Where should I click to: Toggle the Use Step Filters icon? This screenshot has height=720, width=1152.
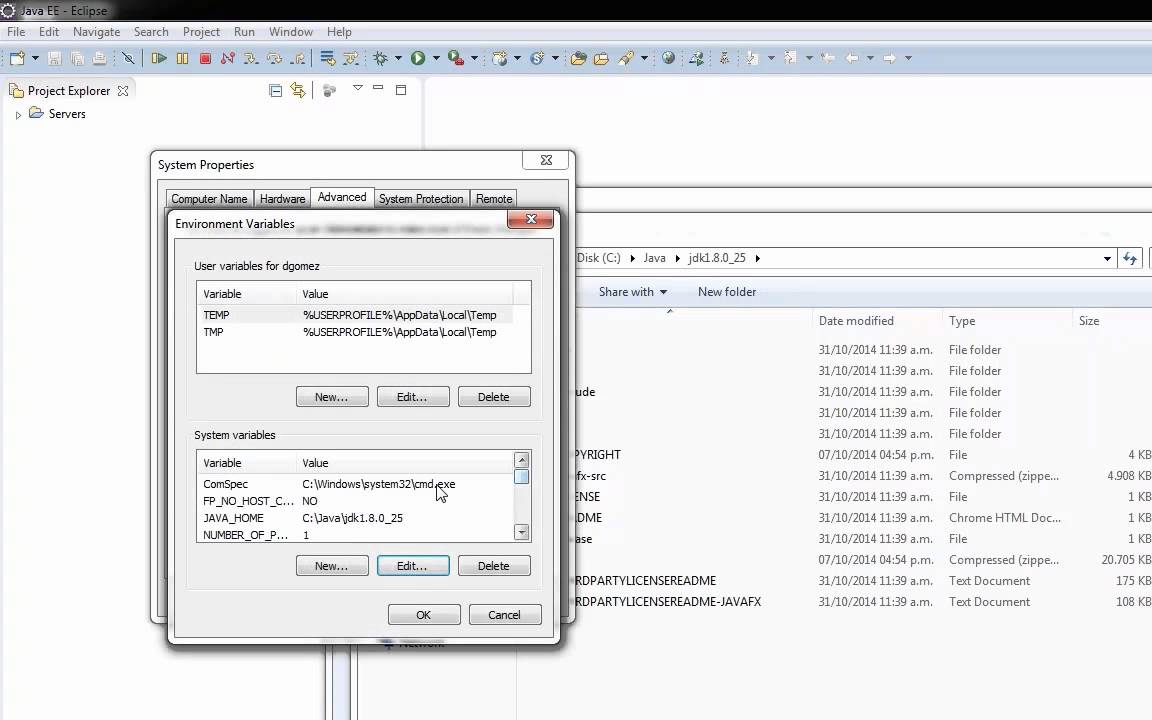pos(351,58)
